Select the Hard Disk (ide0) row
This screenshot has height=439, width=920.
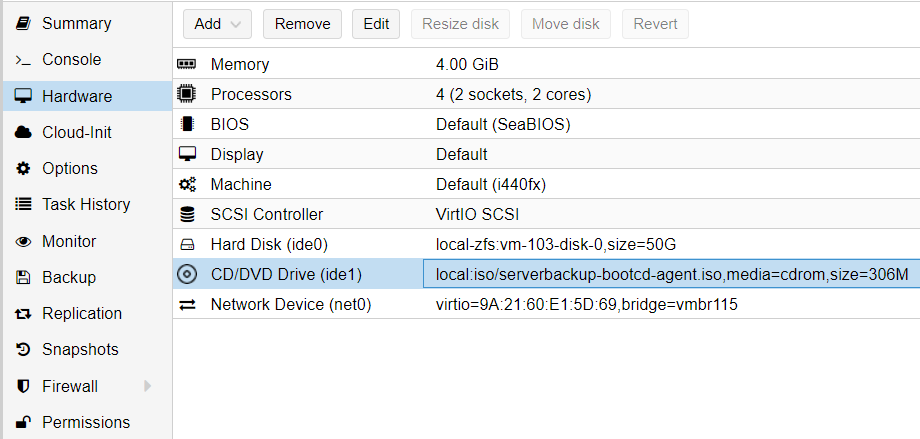pyautogui.click(x=546, y=244)
